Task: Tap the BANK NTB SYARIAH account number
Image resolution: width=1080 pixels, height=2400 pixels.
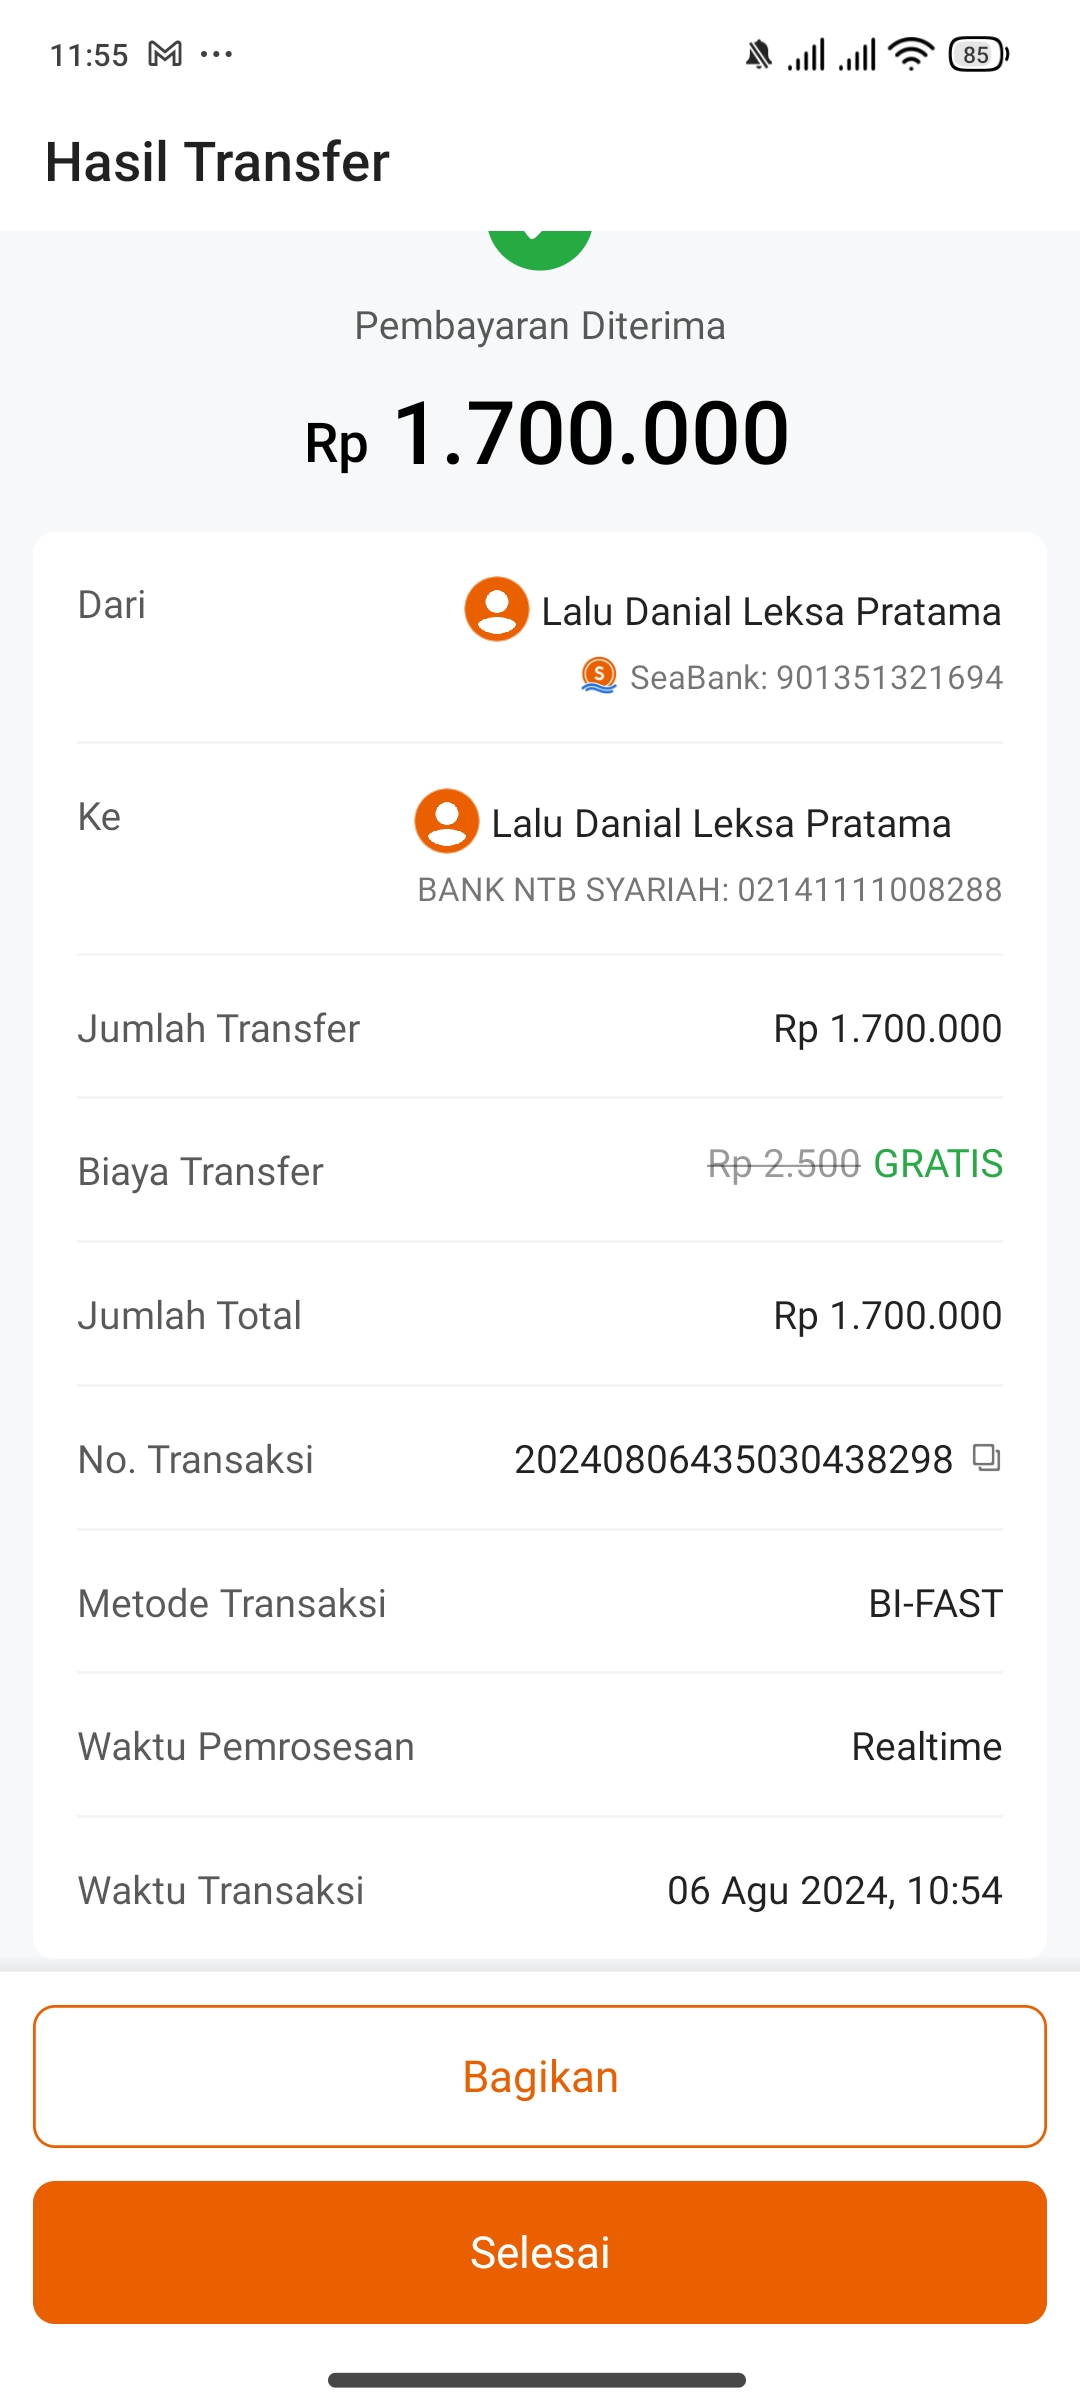Action: pos(869,890)
